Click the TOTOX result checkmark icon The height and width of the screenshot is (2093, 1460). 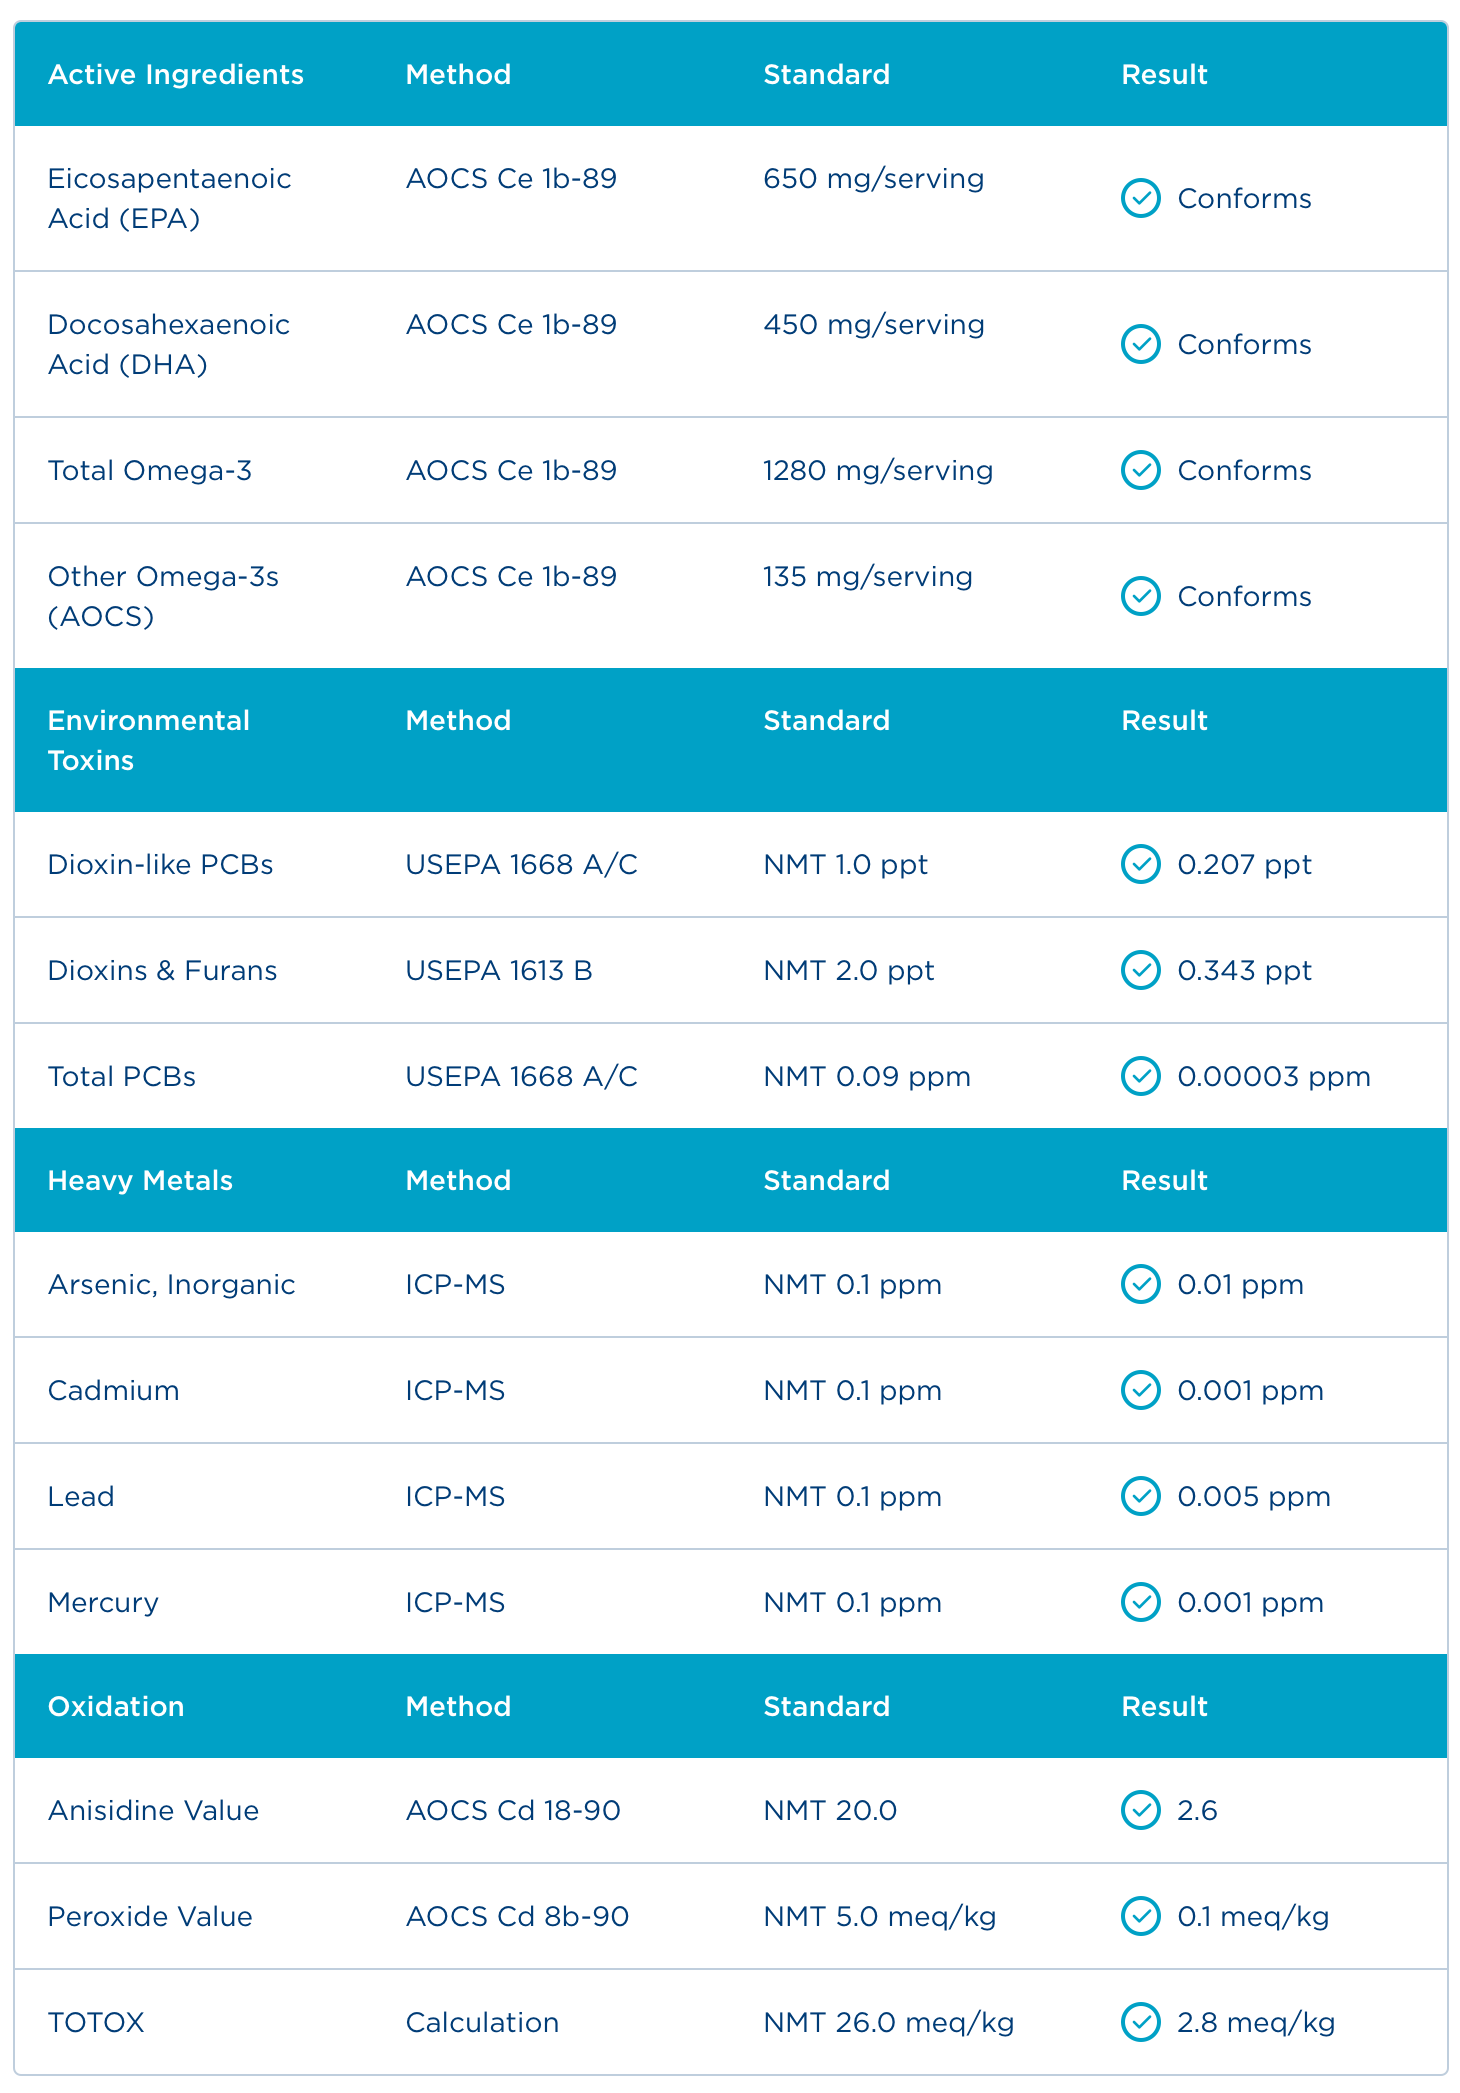pyautogui.click(x=1140, y=2022)
